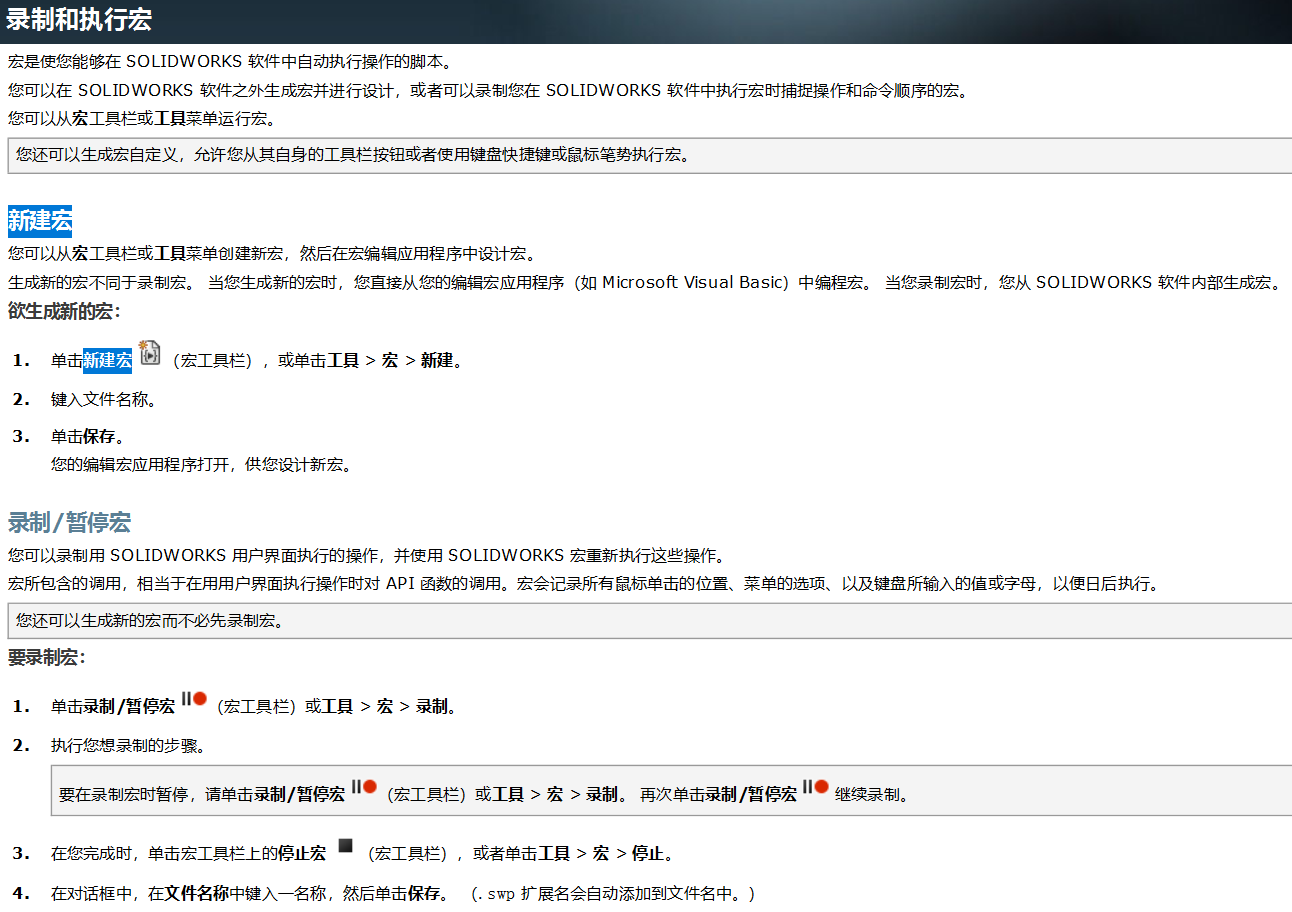Click the "录制/暂停宏" section heading

69,523
